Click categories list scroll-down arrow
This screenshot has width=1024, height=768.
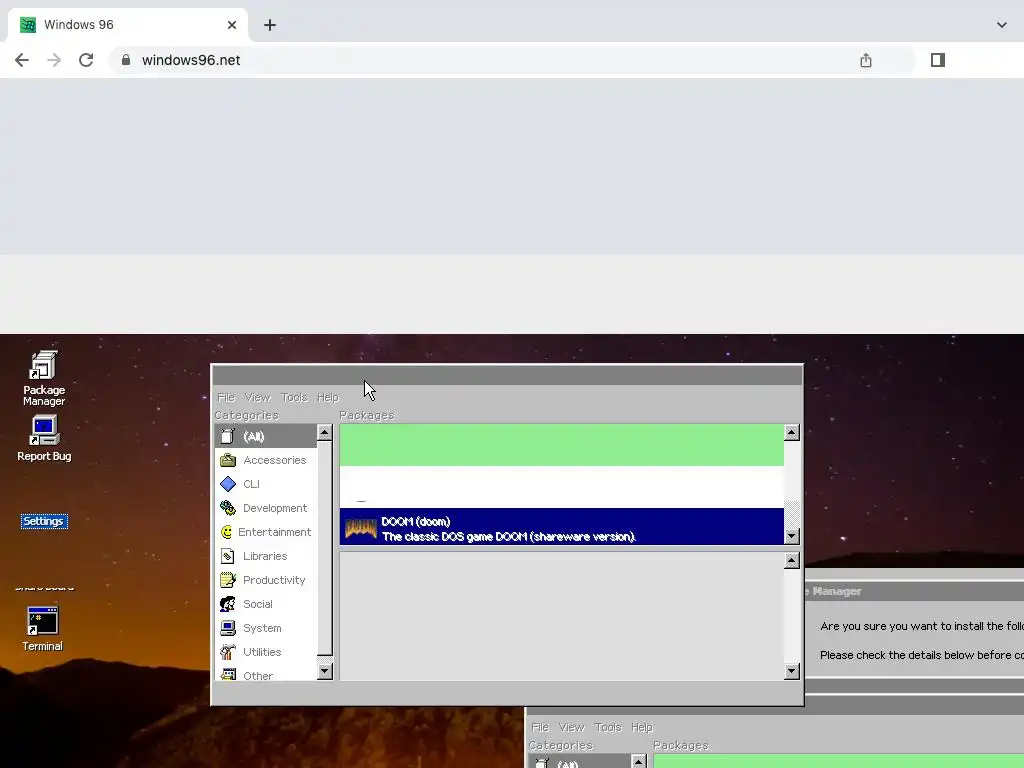(x=325, y=671)
